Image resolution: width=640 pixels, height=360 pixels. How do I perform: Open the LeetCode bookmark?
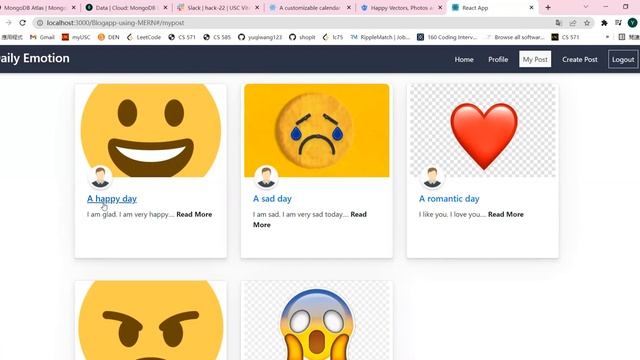click(144, 37)
